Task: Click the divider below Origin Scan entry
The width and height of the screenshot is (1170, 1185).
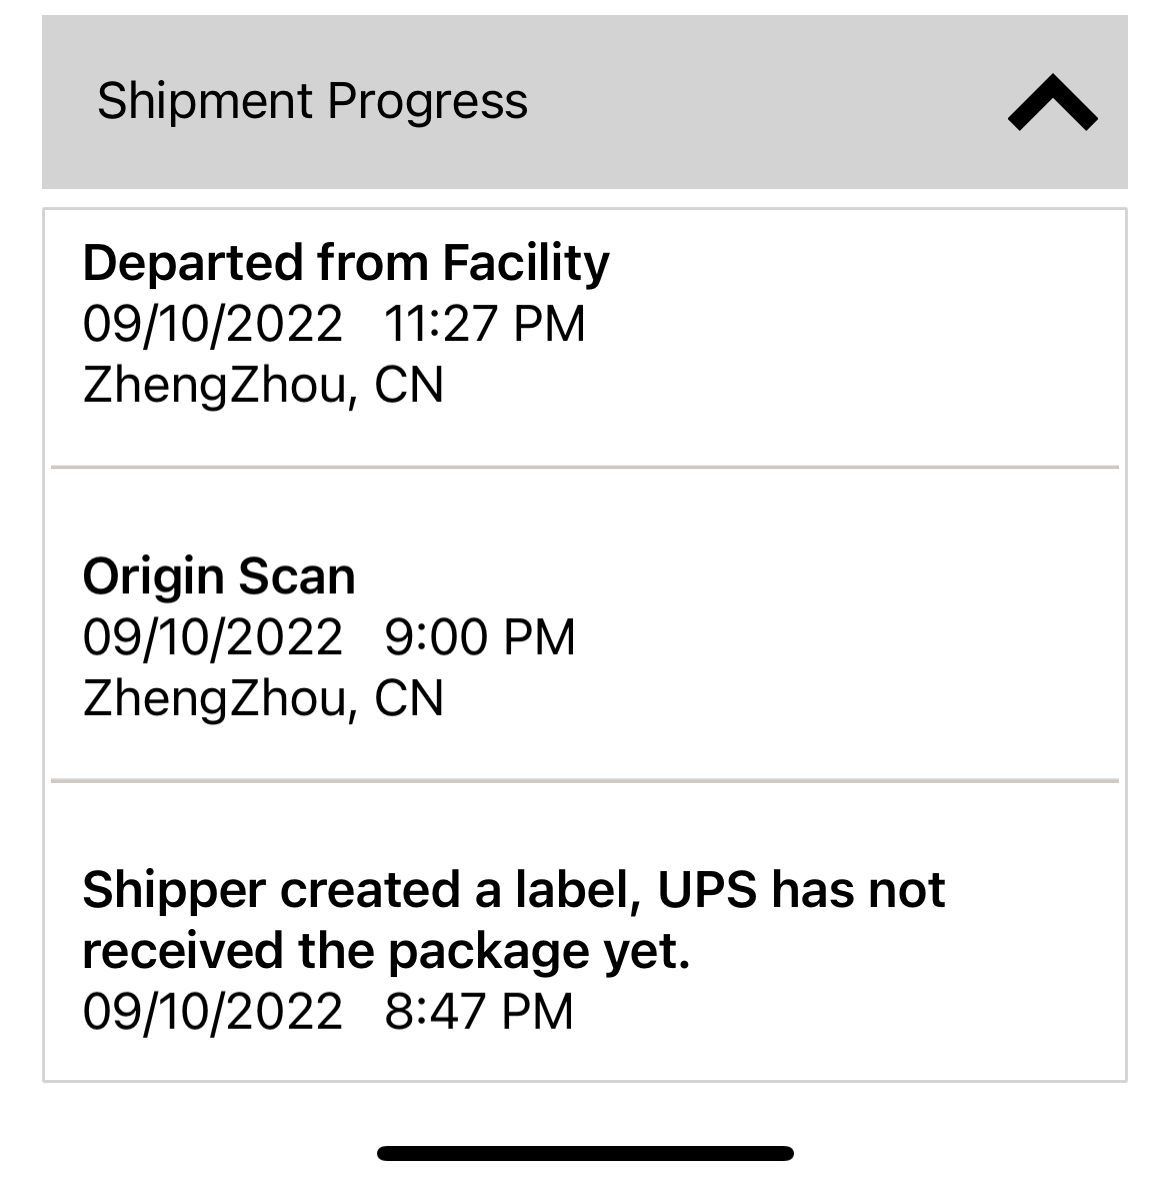Action: click(x=585, y=780)
